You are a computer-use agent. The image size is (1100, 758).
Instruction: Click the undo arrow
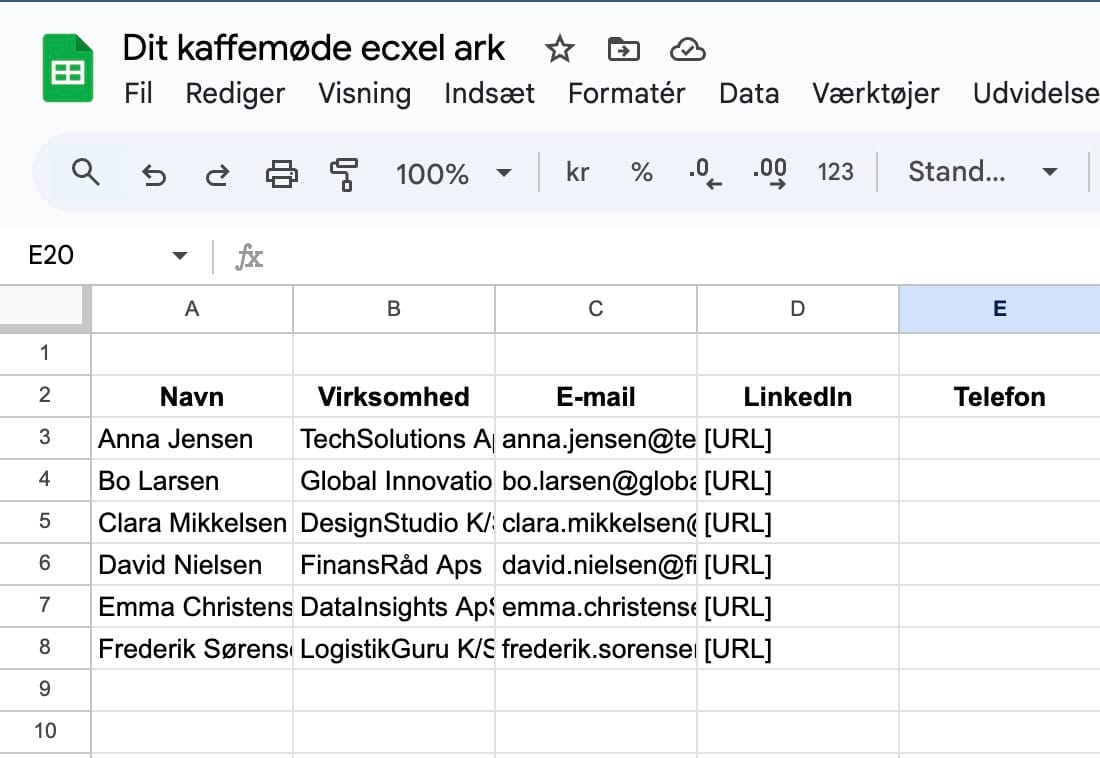(153, 175)
